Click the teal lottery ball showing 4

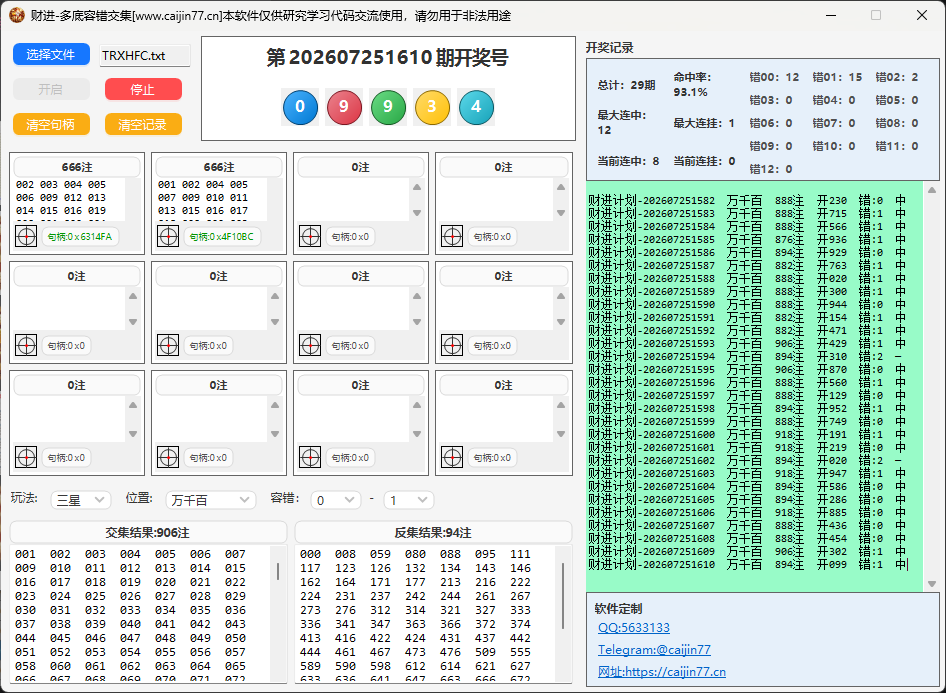476,107
